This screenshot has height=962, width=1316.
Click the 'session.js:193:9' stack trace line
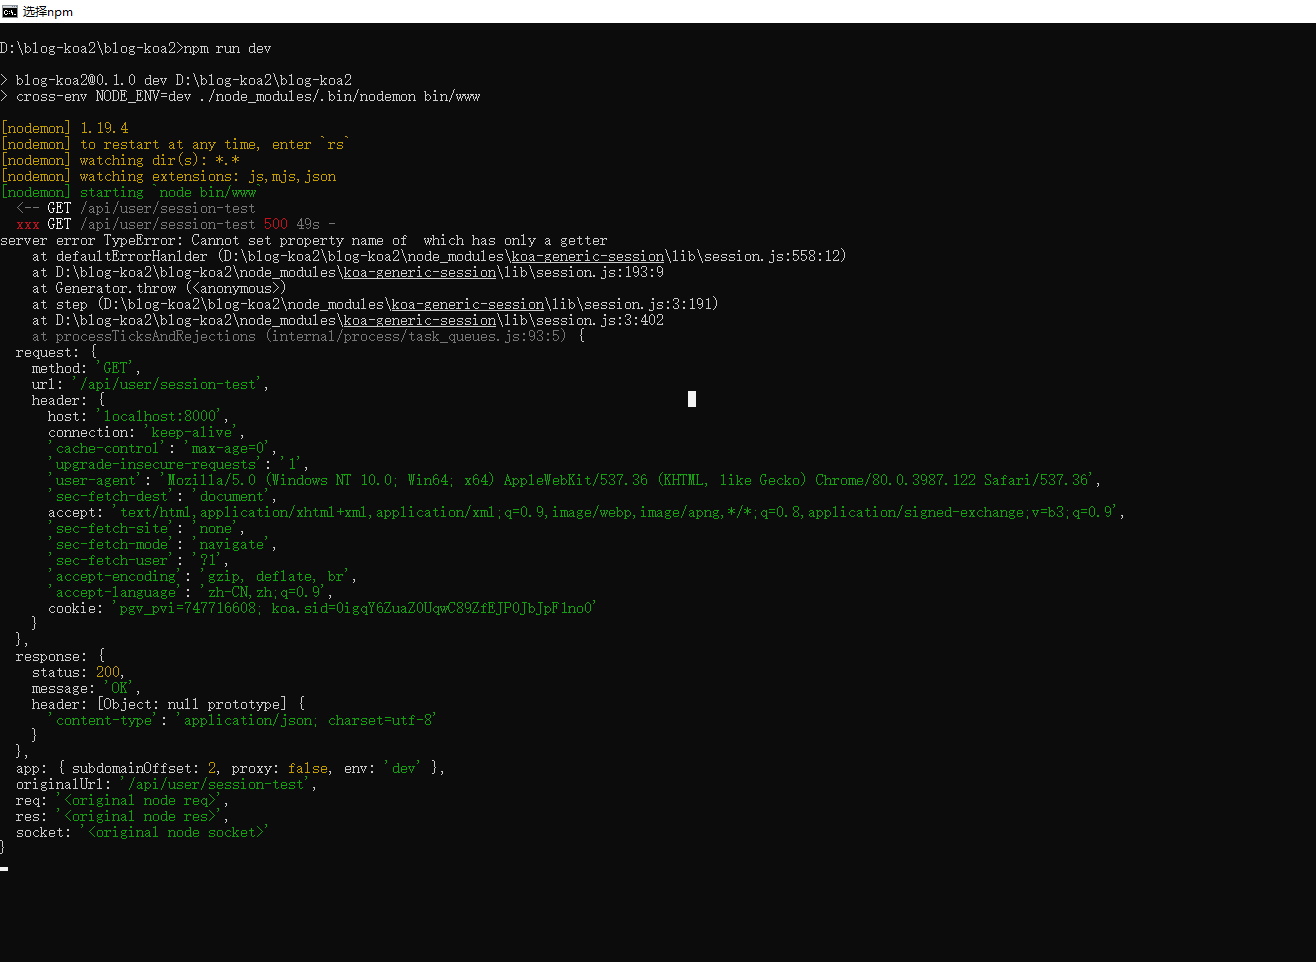(x=348, y=272)
